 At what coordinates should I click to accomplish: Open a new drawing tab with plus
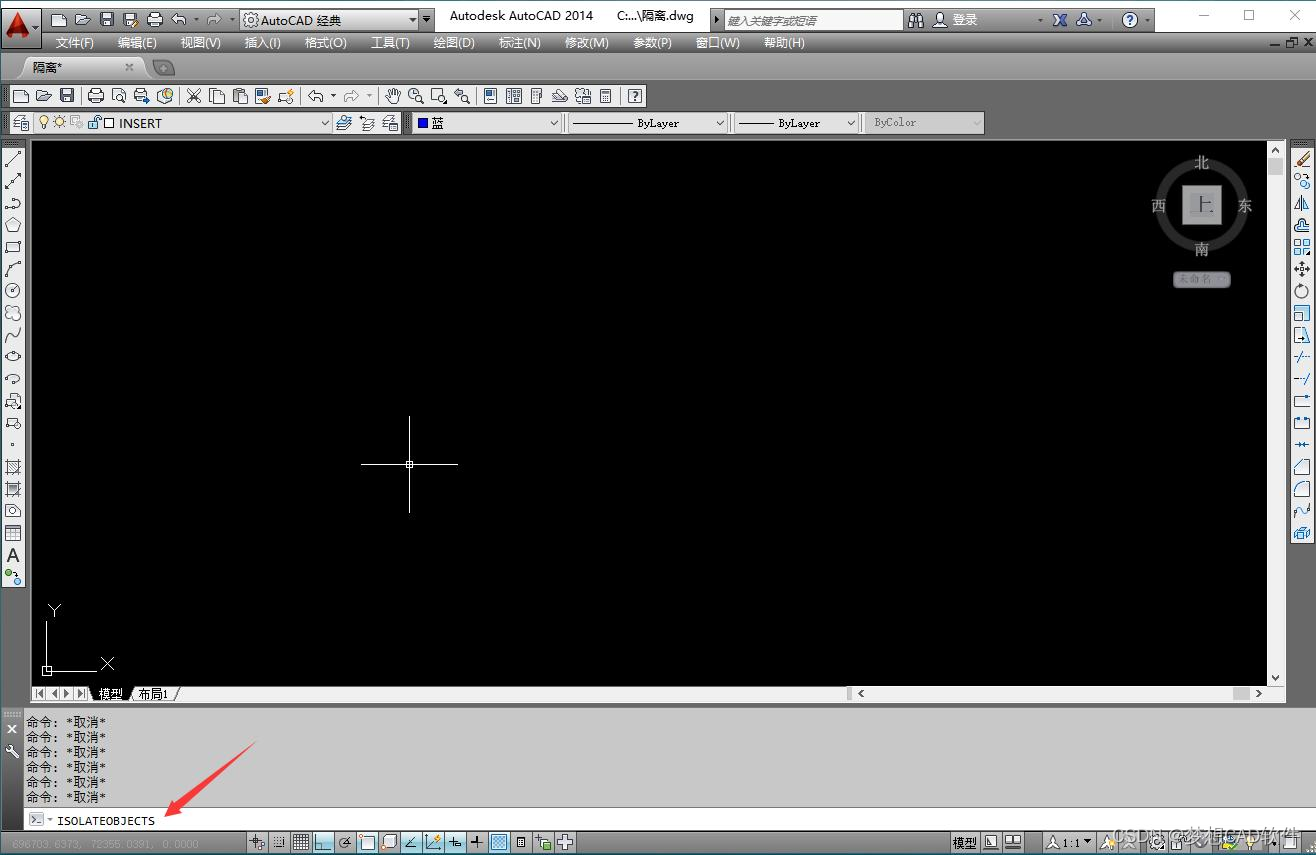coord(163,67)
